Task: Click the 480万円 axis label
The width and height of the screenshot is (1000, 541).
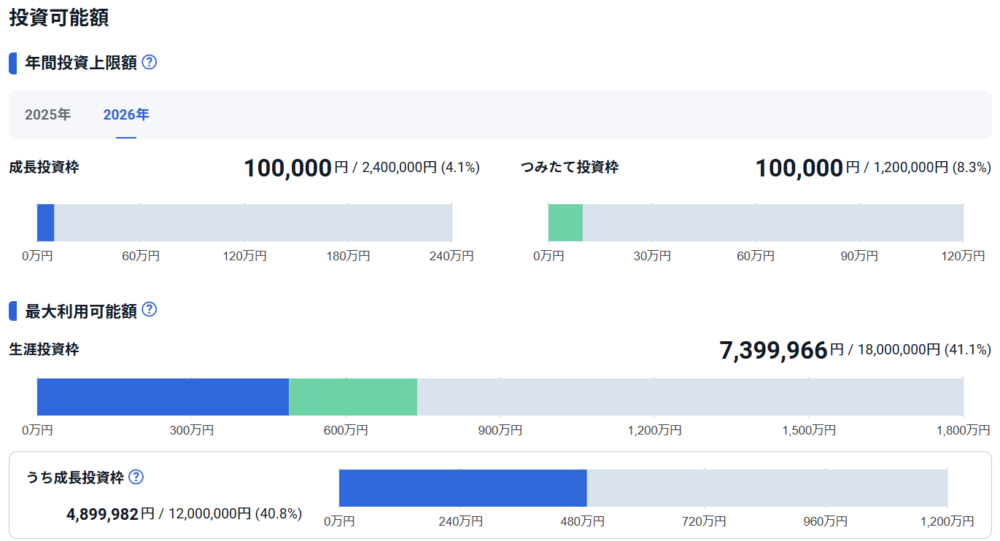Action: click(581, 521)
